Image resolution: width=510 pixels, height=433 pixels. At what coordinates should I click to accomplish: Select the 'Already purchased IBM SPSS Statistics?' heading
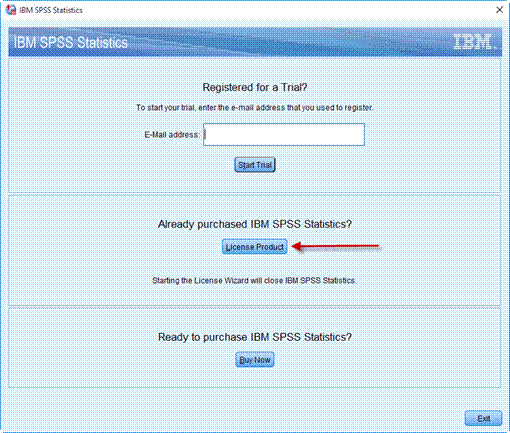255,224
